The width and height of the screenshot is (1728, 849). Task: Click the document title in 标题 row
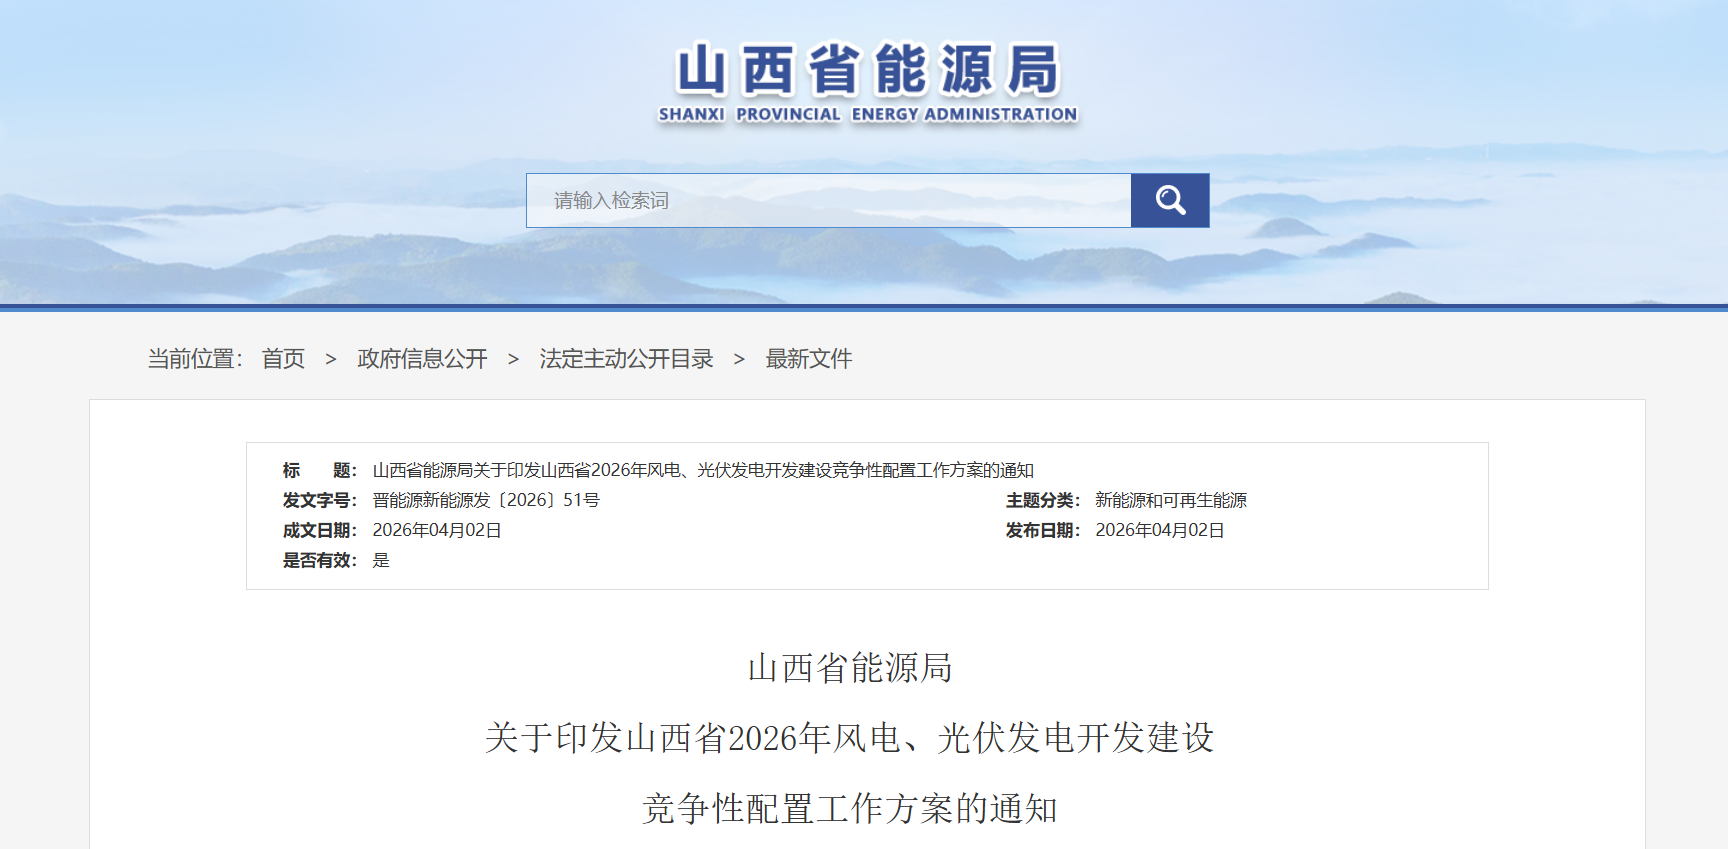(x=702, y=470)
